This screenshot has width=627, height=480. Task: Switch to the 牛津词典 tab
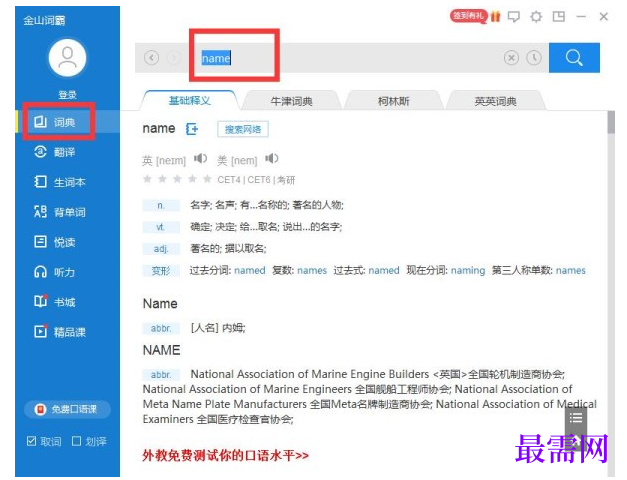click(x=291, y=101)
